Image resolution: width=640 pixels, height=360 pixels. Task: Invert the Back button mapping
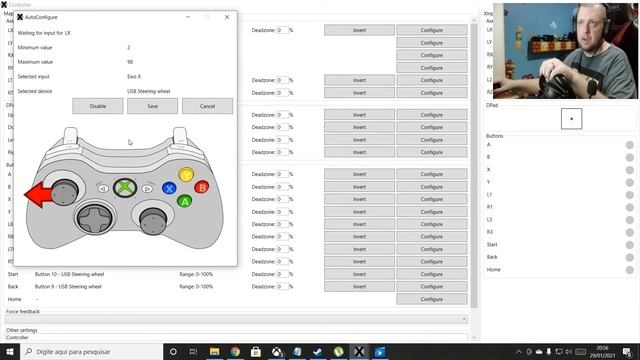point(359,287)
